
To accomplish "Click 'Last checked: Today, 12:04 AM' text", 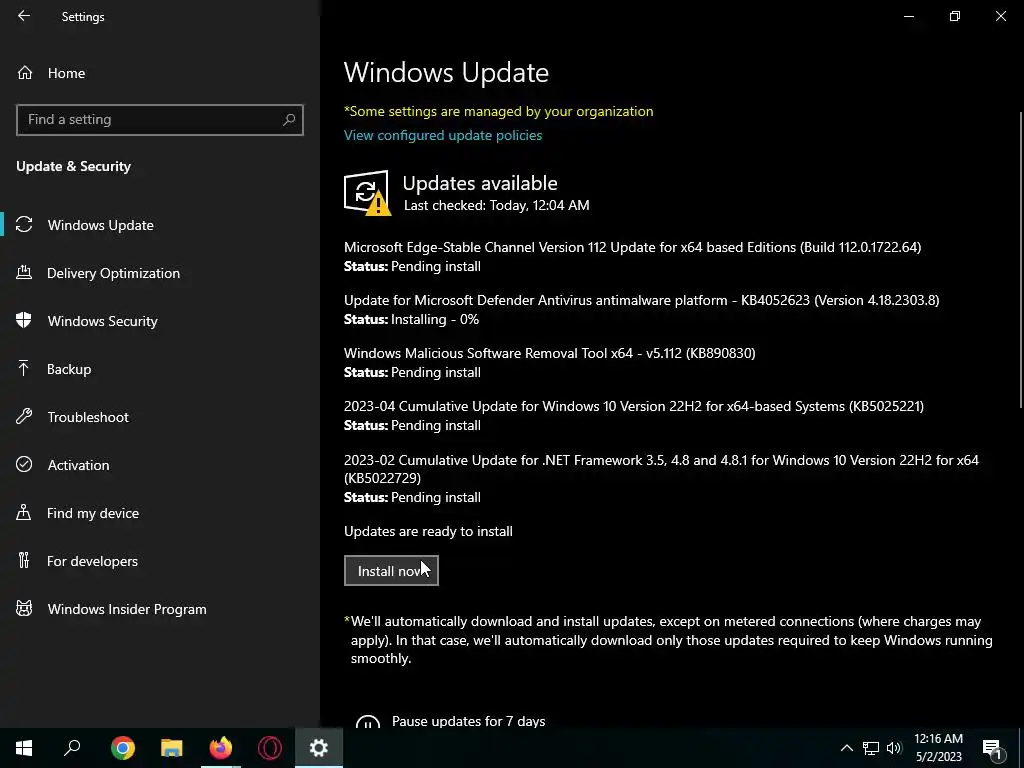I will [x=496, y=205].
